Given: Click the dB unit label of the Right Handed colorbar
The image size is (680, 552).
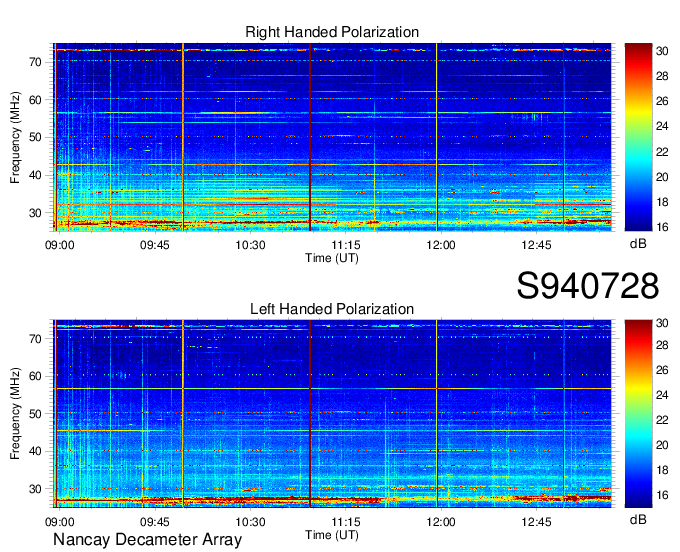Looking at the screenshot, I should click(638, 244).
